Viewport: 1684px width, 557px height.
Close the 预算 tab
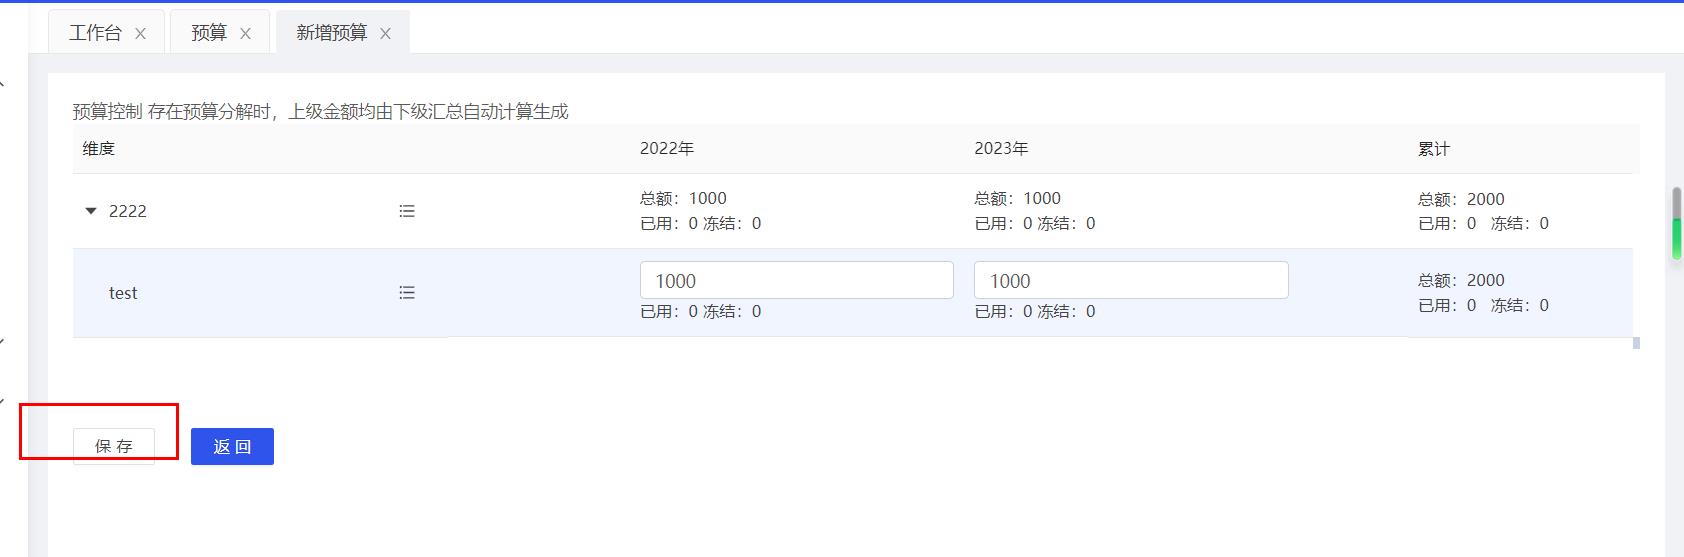245,33
